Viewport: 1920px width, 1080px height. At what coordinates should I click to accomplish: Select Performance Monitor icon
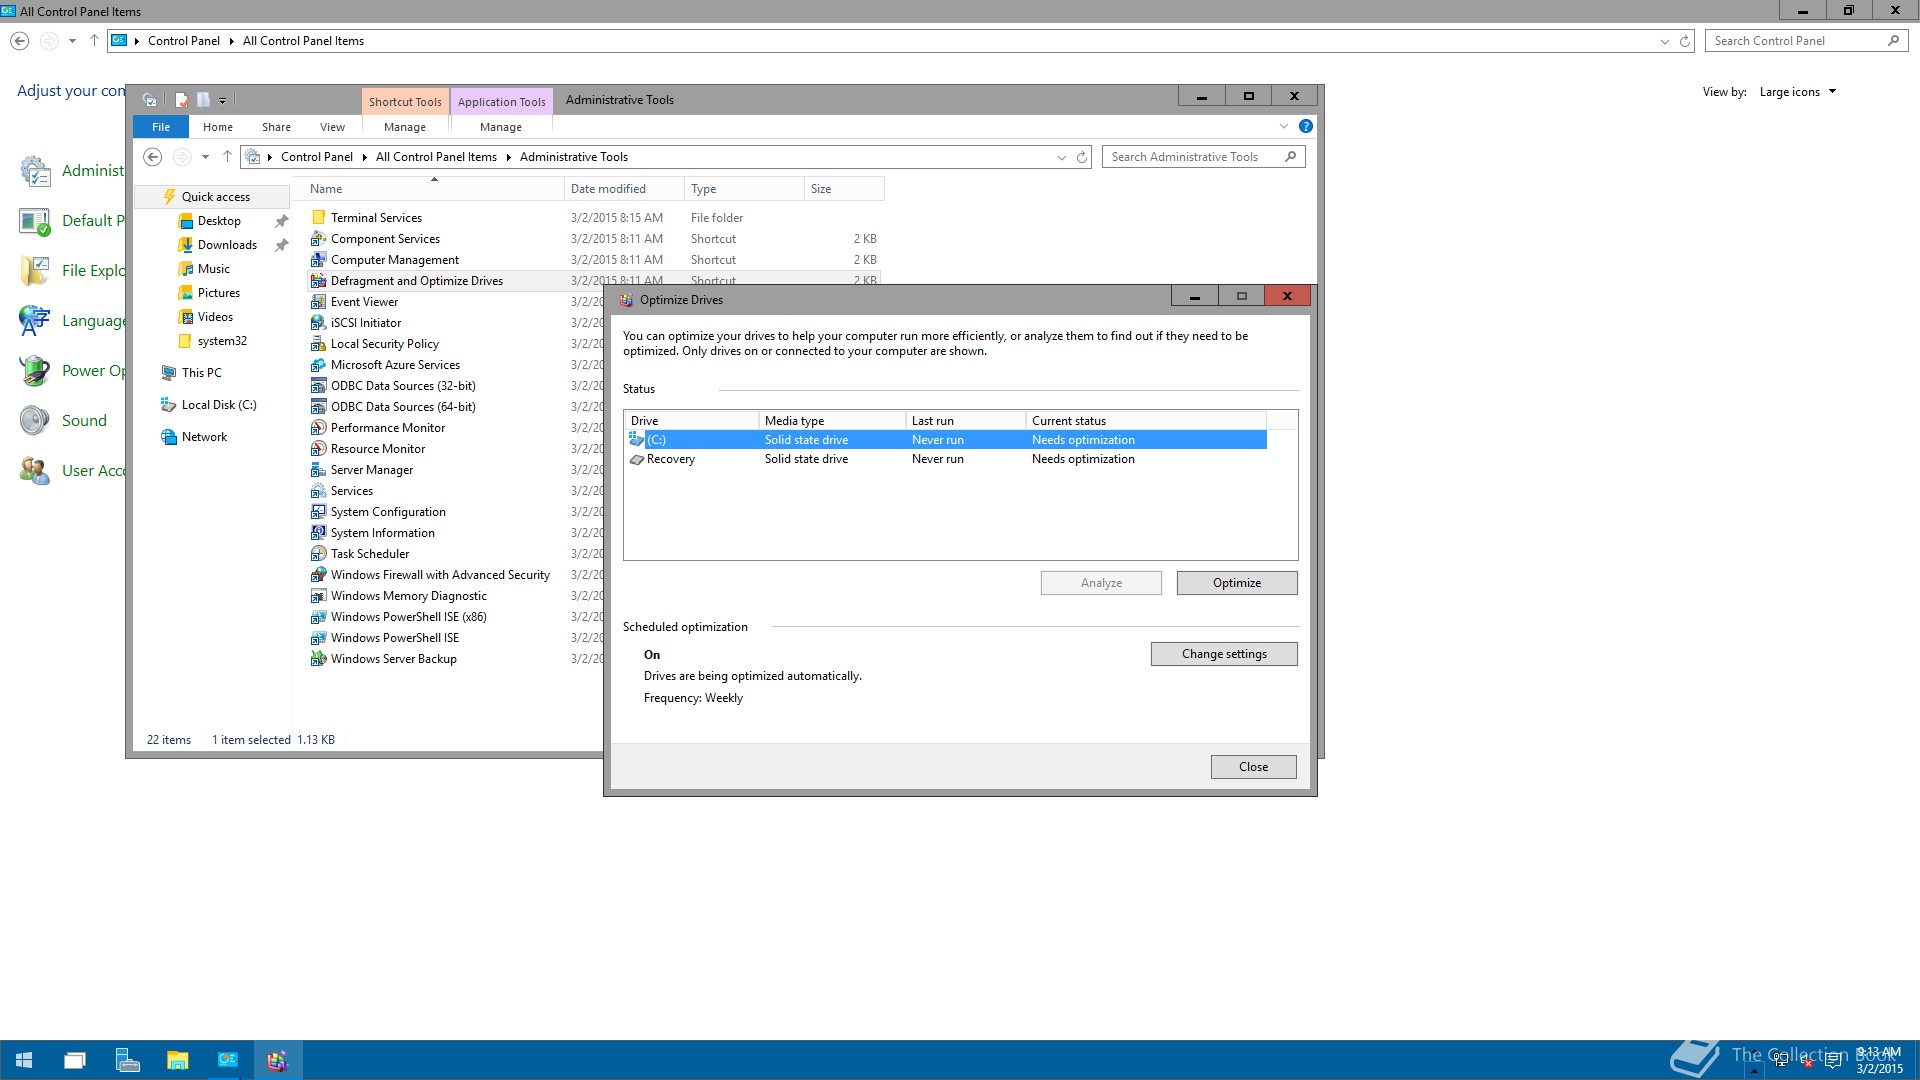pyautogui.click(x=318, y=427)
